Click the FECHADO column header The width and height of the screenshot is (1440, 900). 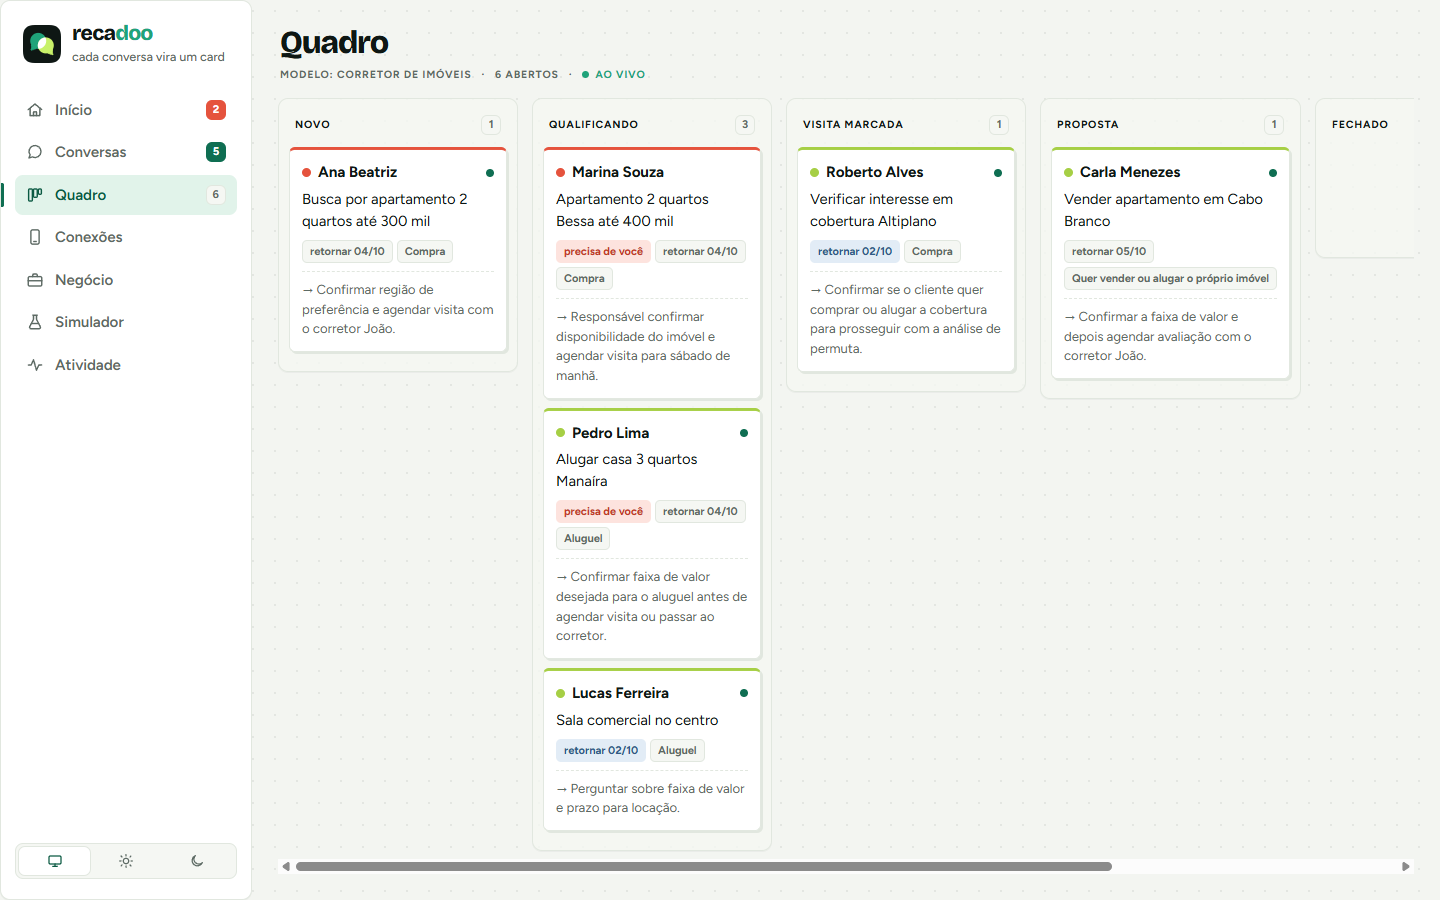pyautogui.click(x=1360, y=125)
